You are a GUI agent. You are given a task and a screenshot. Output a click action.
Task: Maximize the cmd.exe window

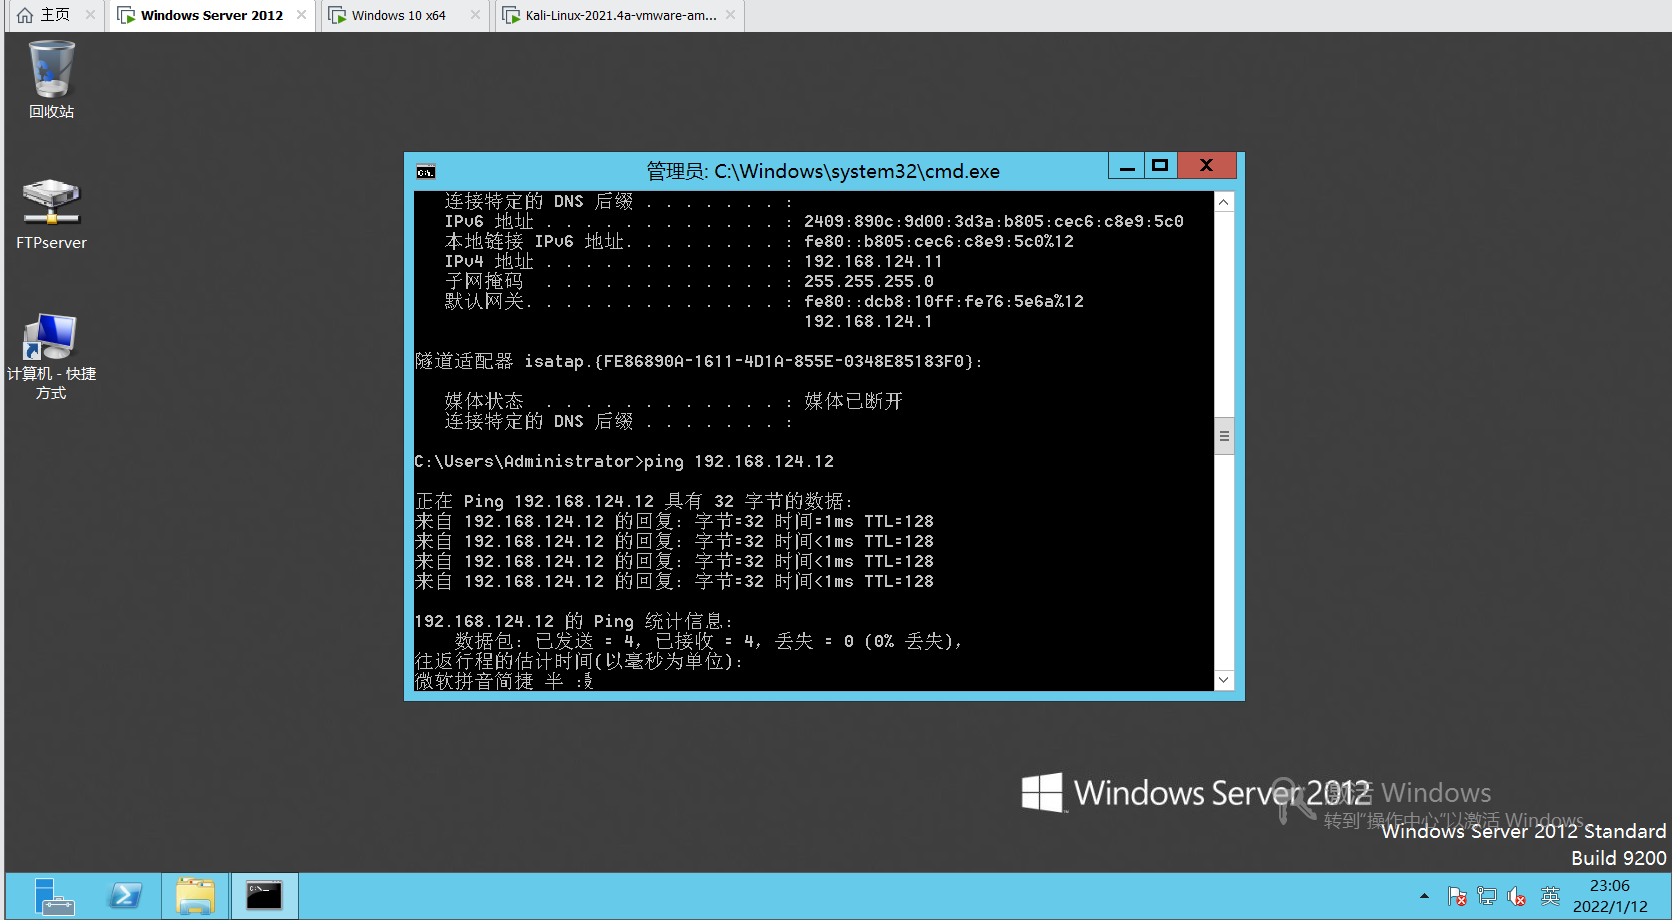pyautogui.click(x=1160, y=166)
